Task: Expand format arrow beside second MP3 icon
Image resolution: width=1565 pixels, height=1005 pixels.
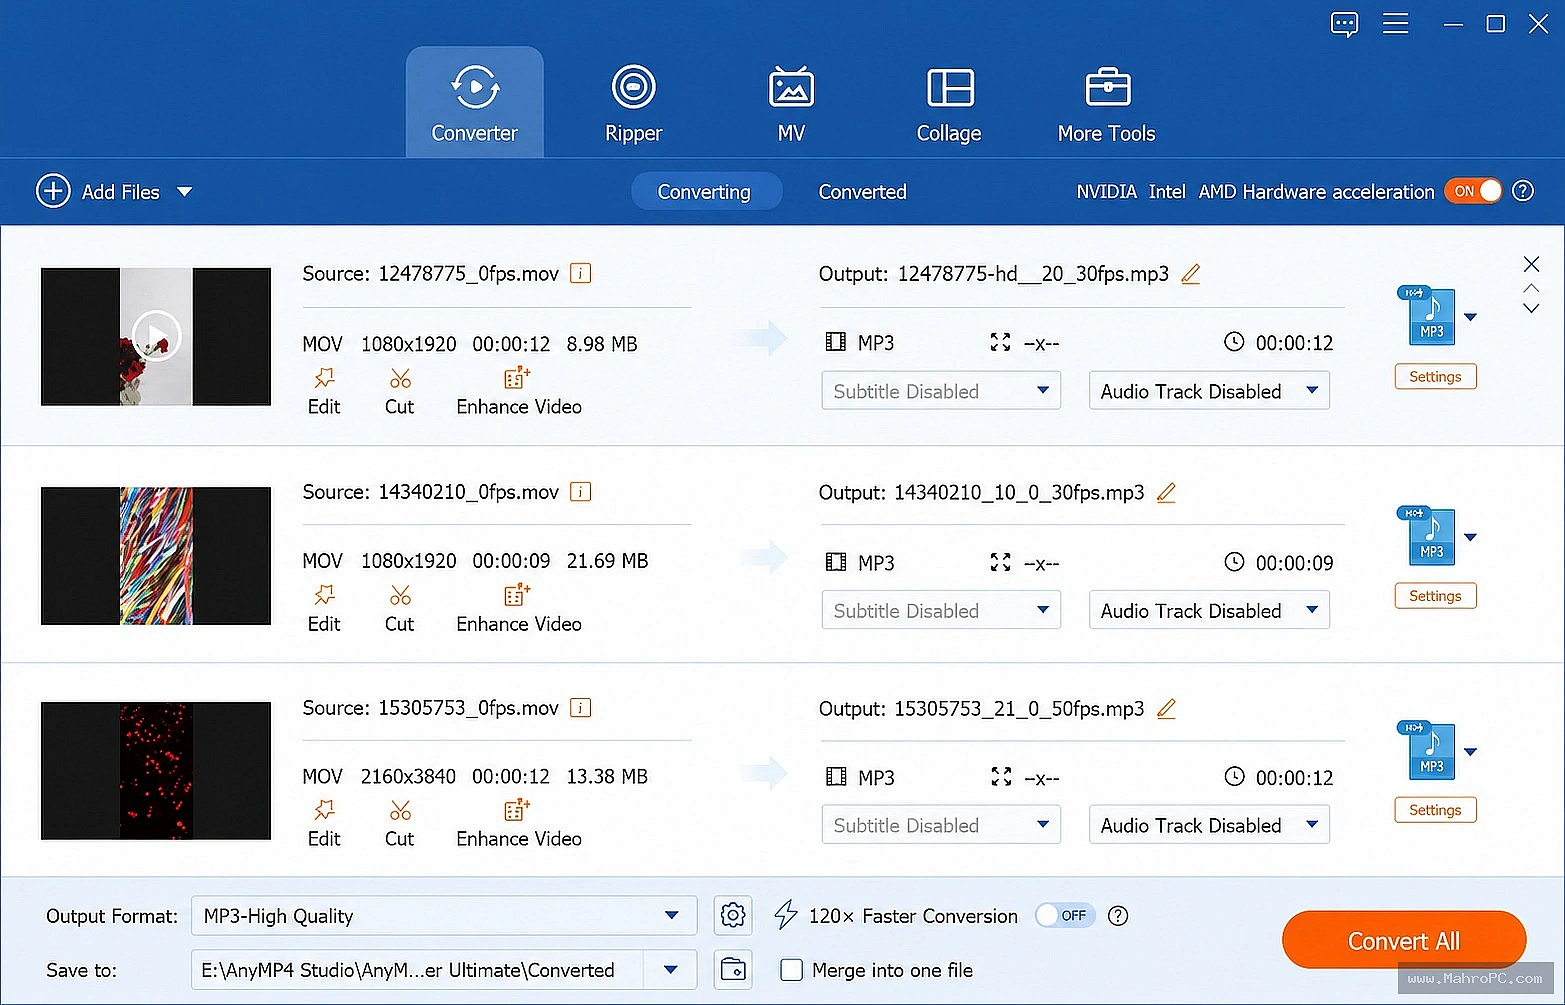Action: pos(1470,537)
